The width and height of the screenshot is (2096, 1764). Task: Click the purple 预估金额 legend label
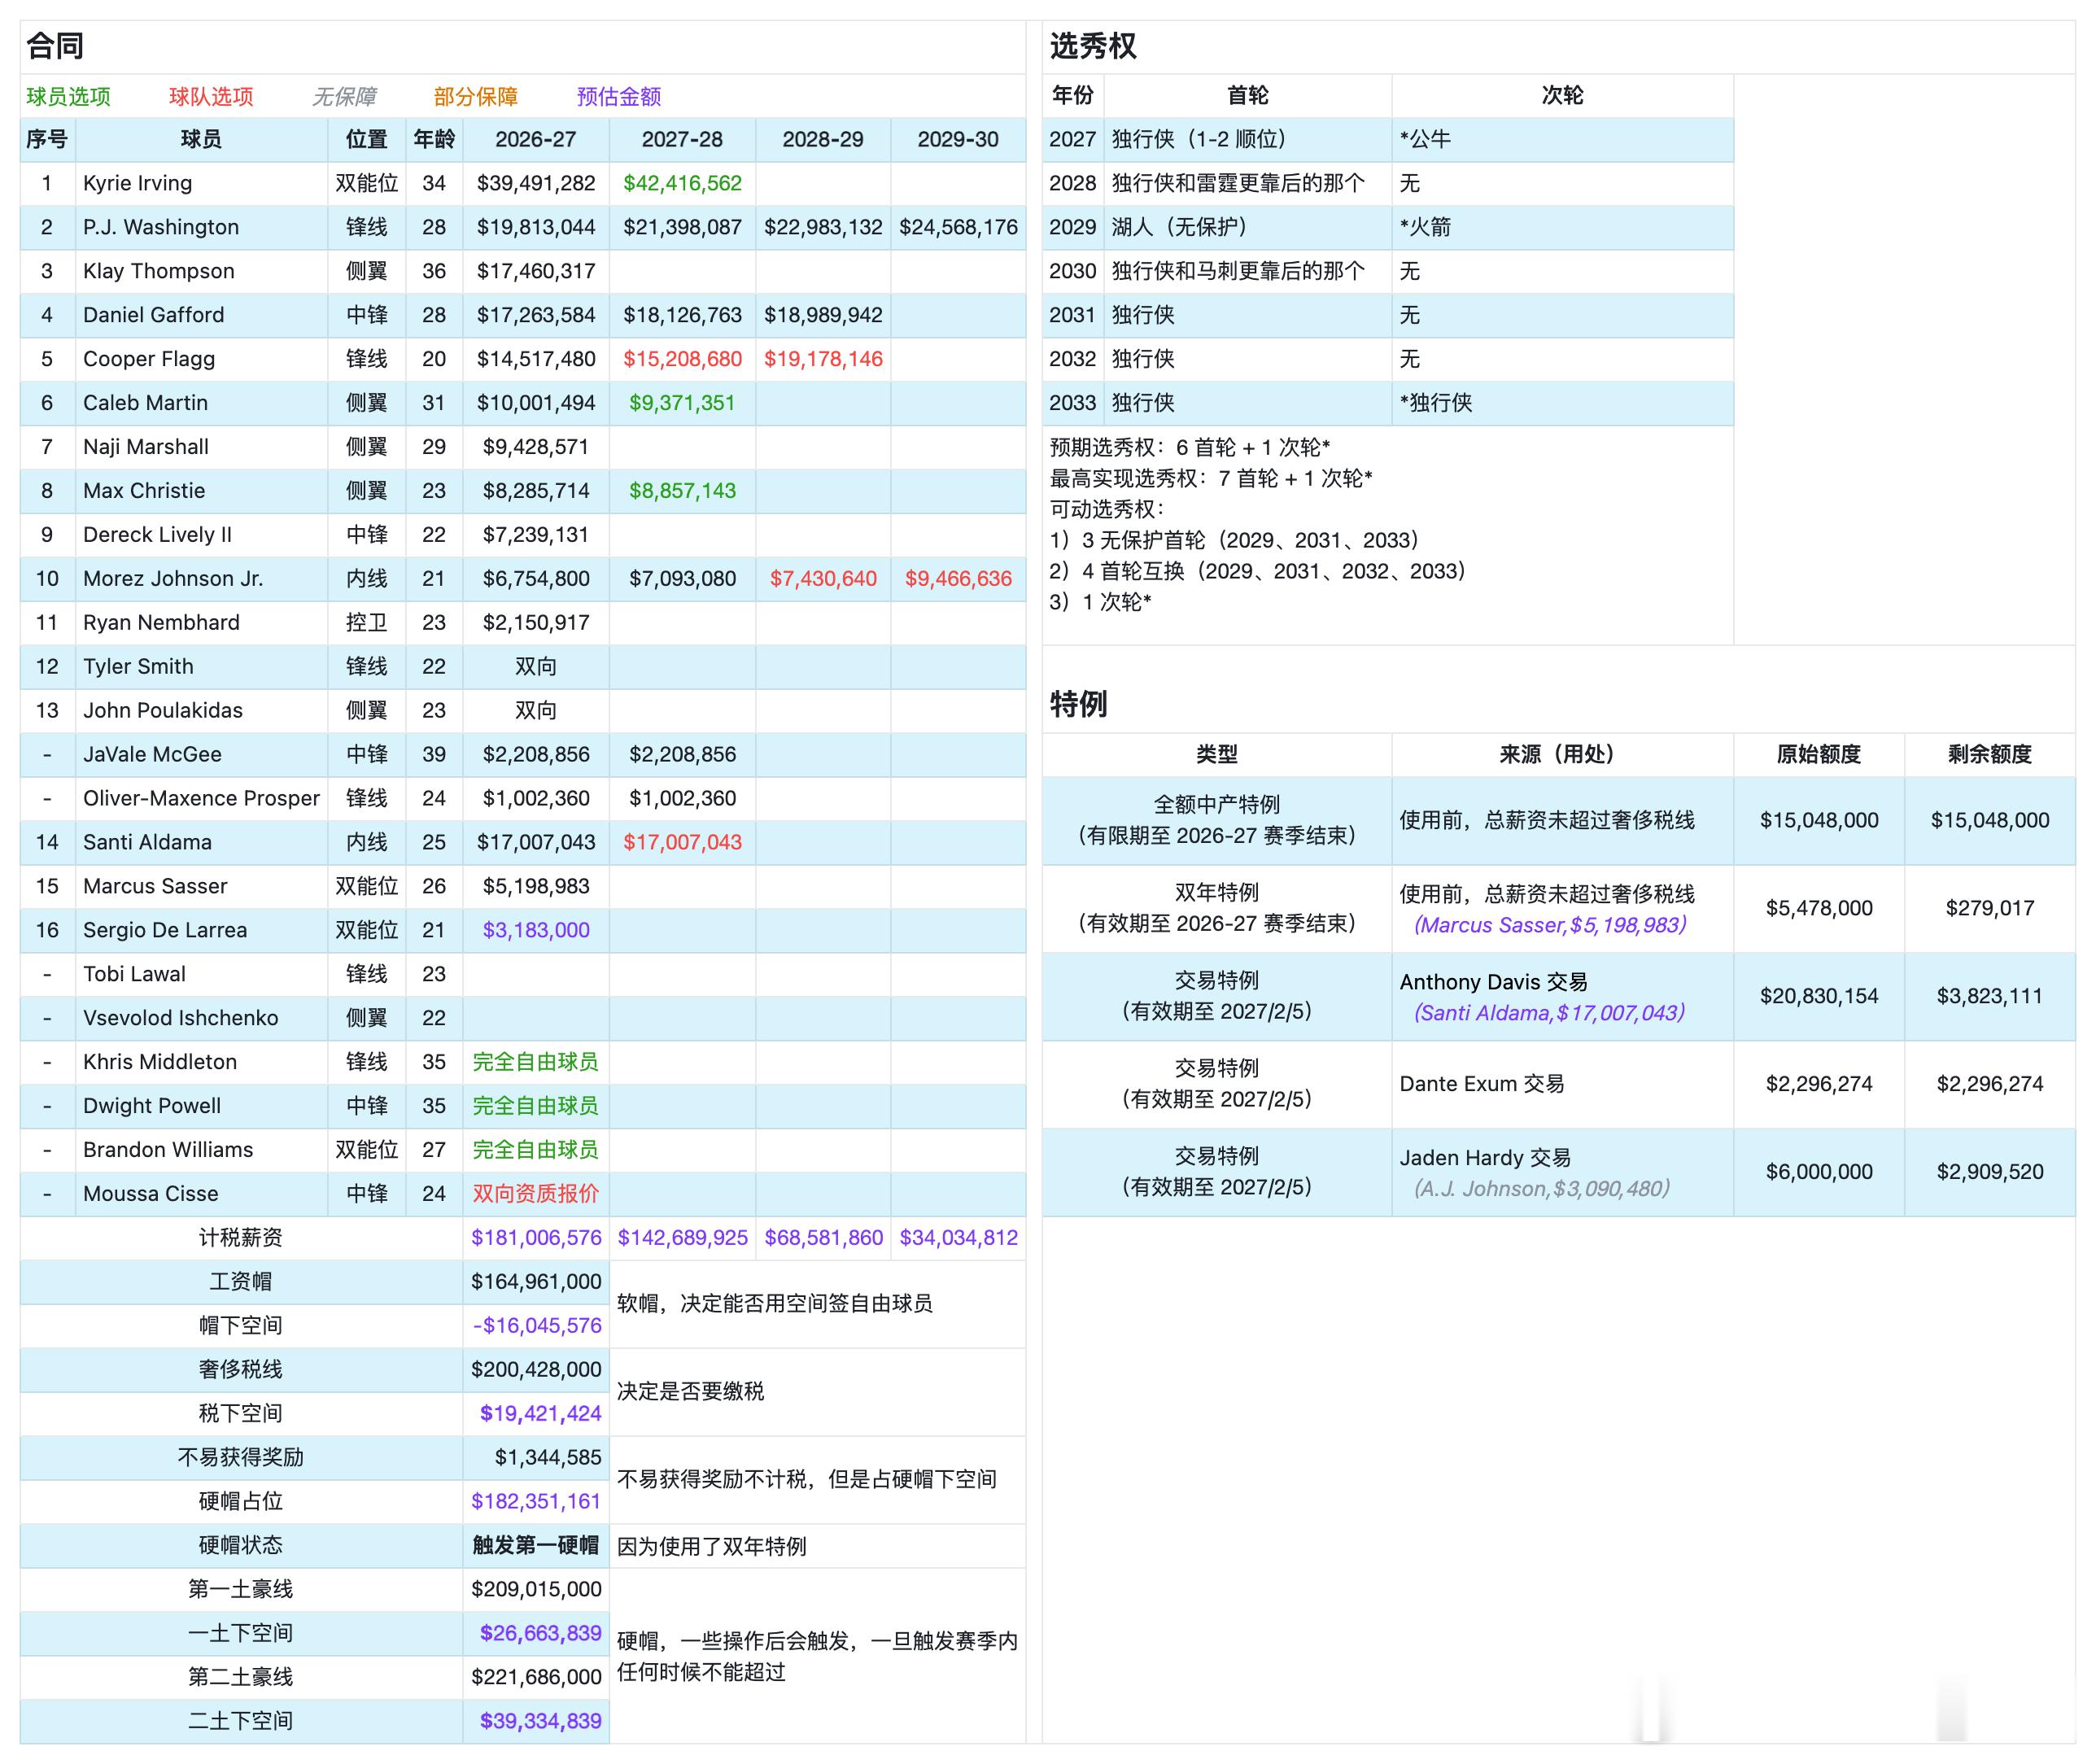pos(619,97)
